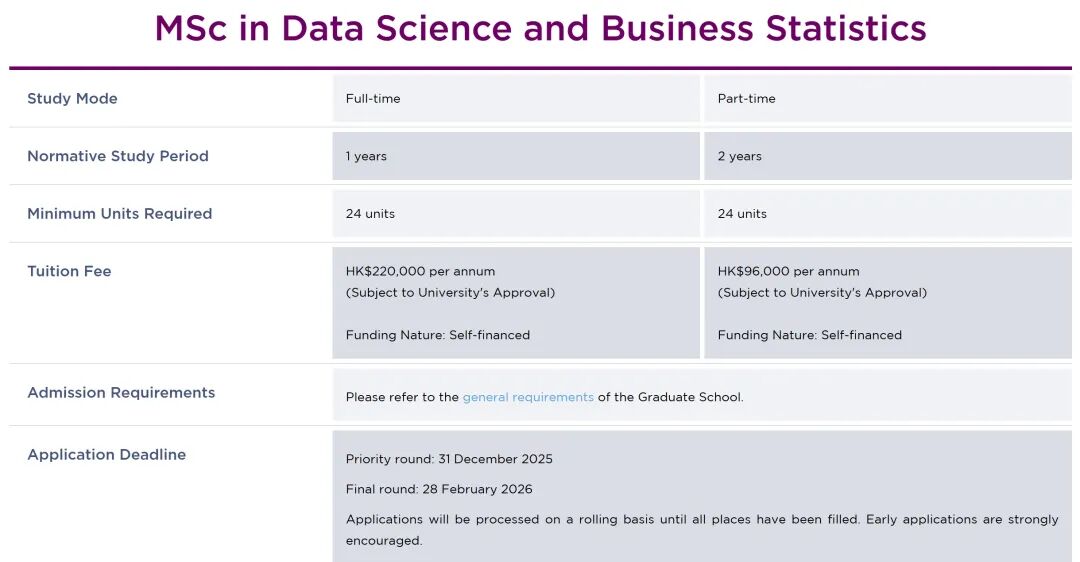Screen dimensions: 1080x562
Task: Open the general requirements link
Action: click(x=528, y=397)
